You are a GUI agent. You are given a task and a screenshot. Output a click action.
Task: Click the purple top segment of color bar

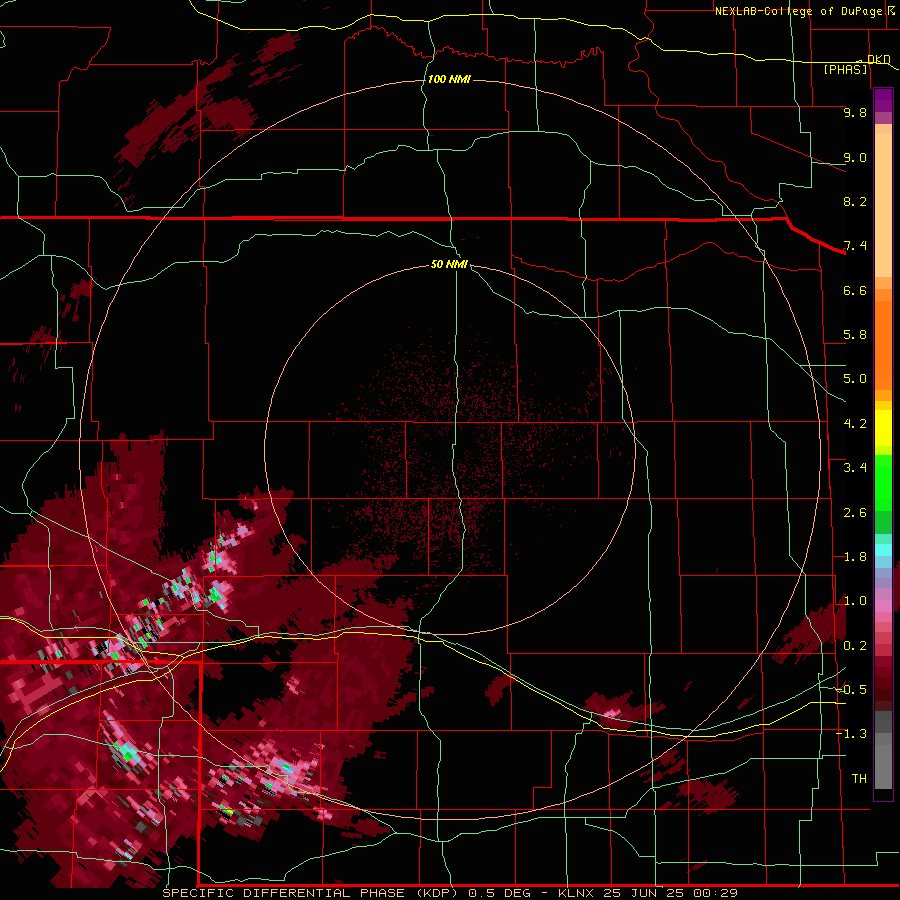883,100
